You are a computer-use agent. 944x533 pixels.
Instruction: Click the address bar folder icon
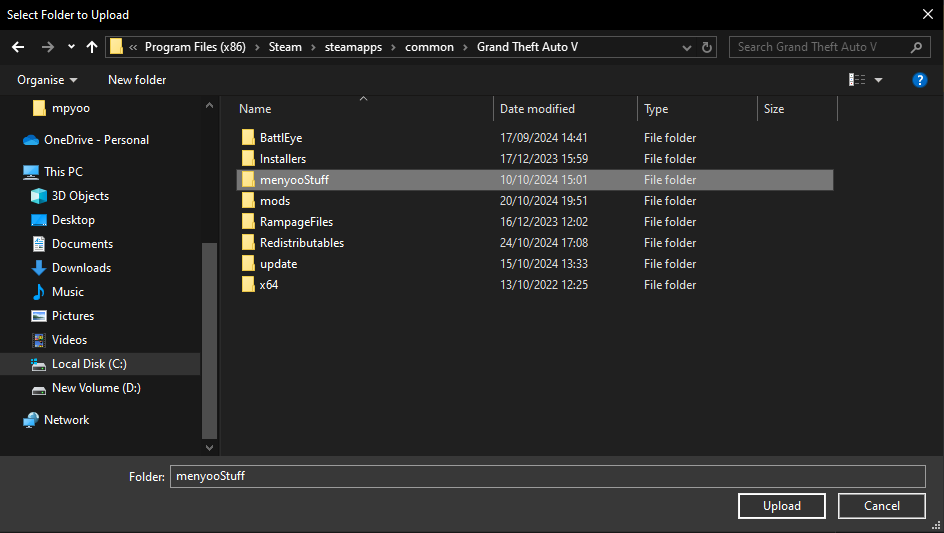116,47
